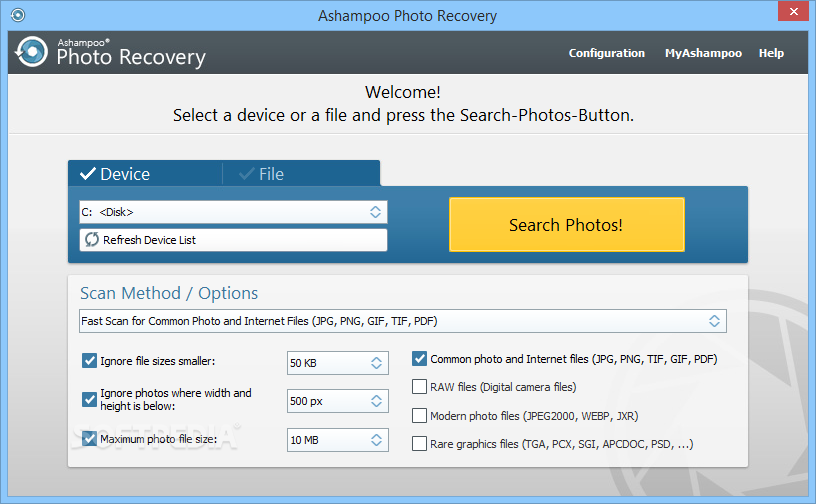Enable Modern photo files checkbox
This screenshot has width=816, height=504.
419,415
